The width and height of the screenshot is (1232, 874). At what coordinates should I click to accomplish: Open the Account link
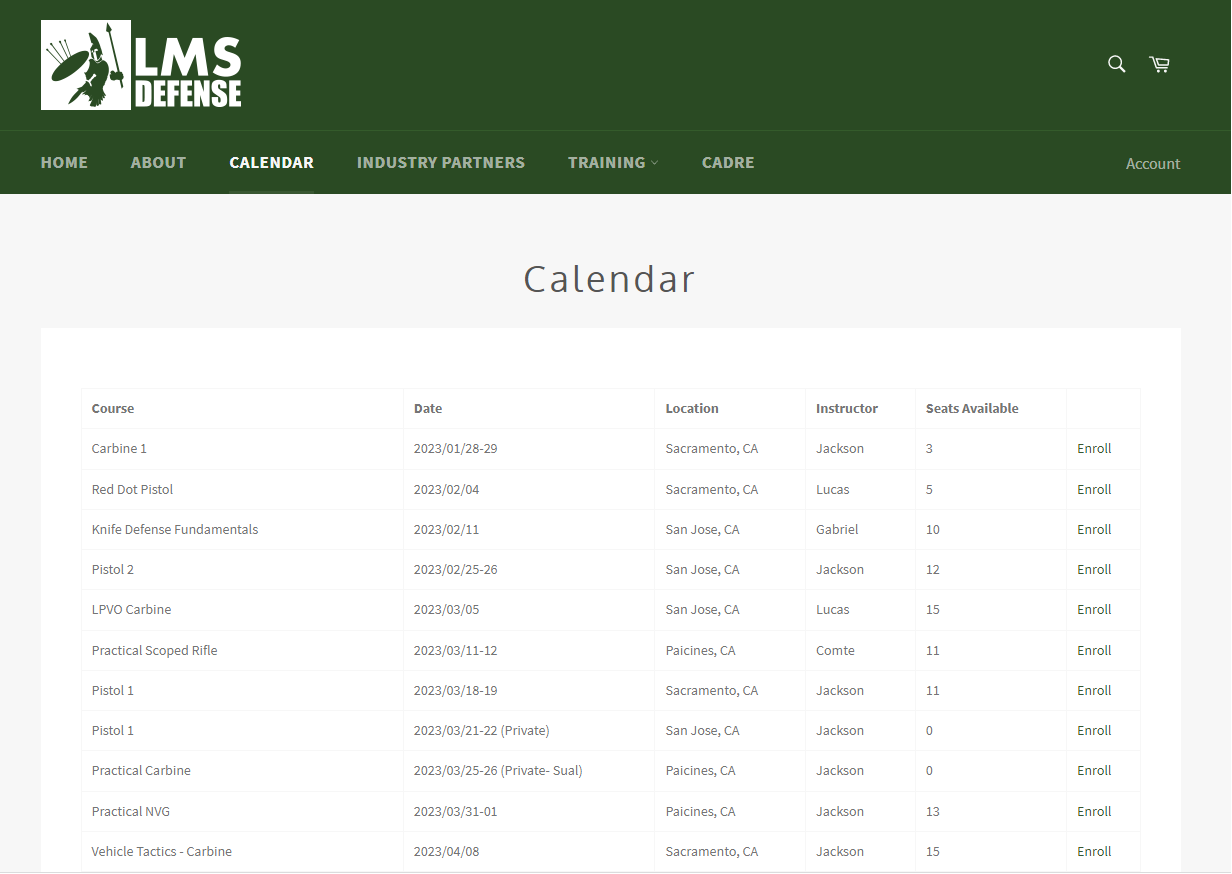tap(1152, 164)
